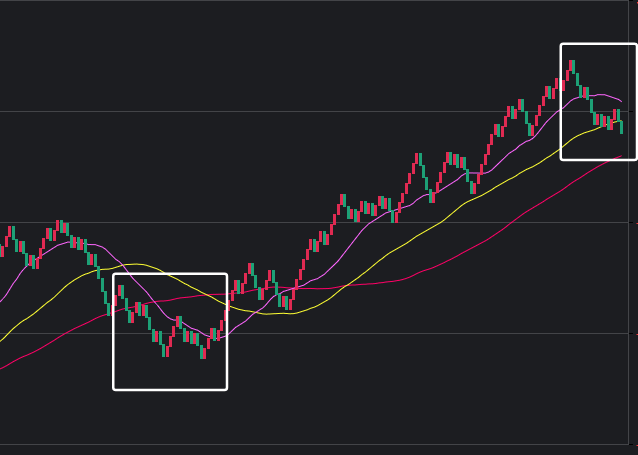Click the leftmost candle on the chart
The width and height of the screenshot is (638, 455).
2,248
